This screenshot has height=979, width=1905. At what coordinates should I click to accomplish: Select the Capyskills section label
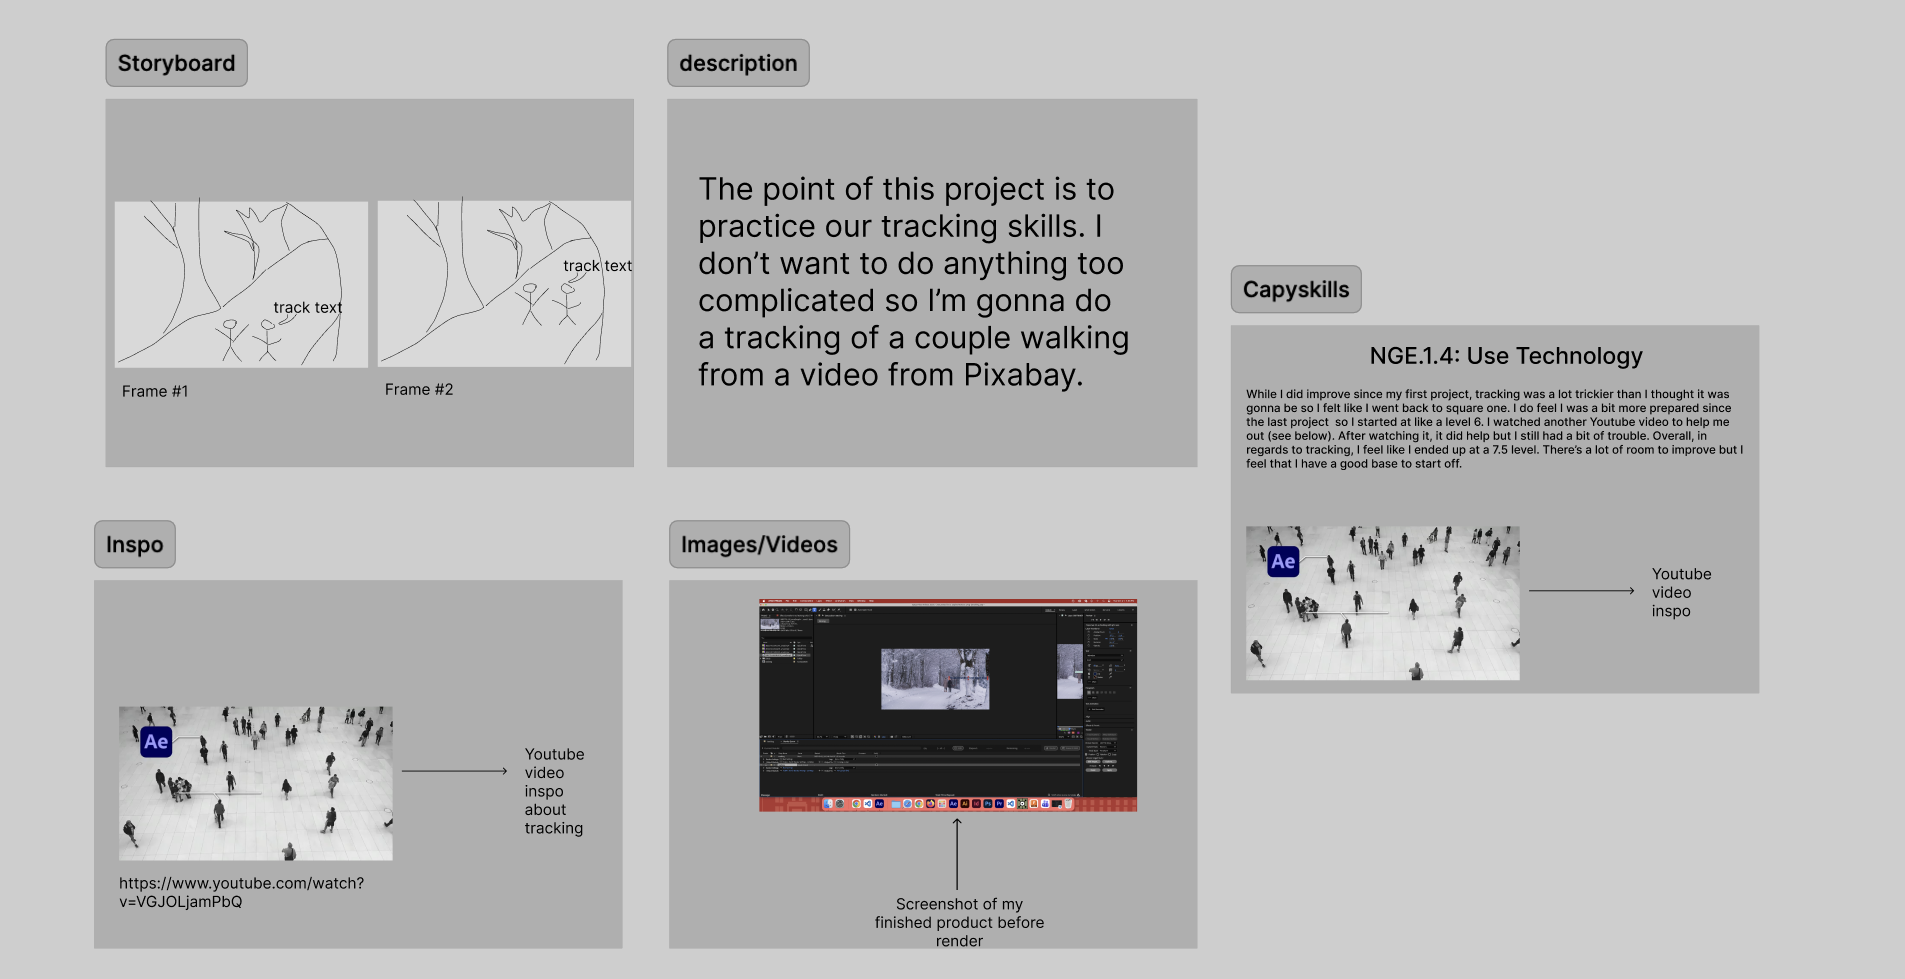pyautogui.click(x=1295, y=290)
